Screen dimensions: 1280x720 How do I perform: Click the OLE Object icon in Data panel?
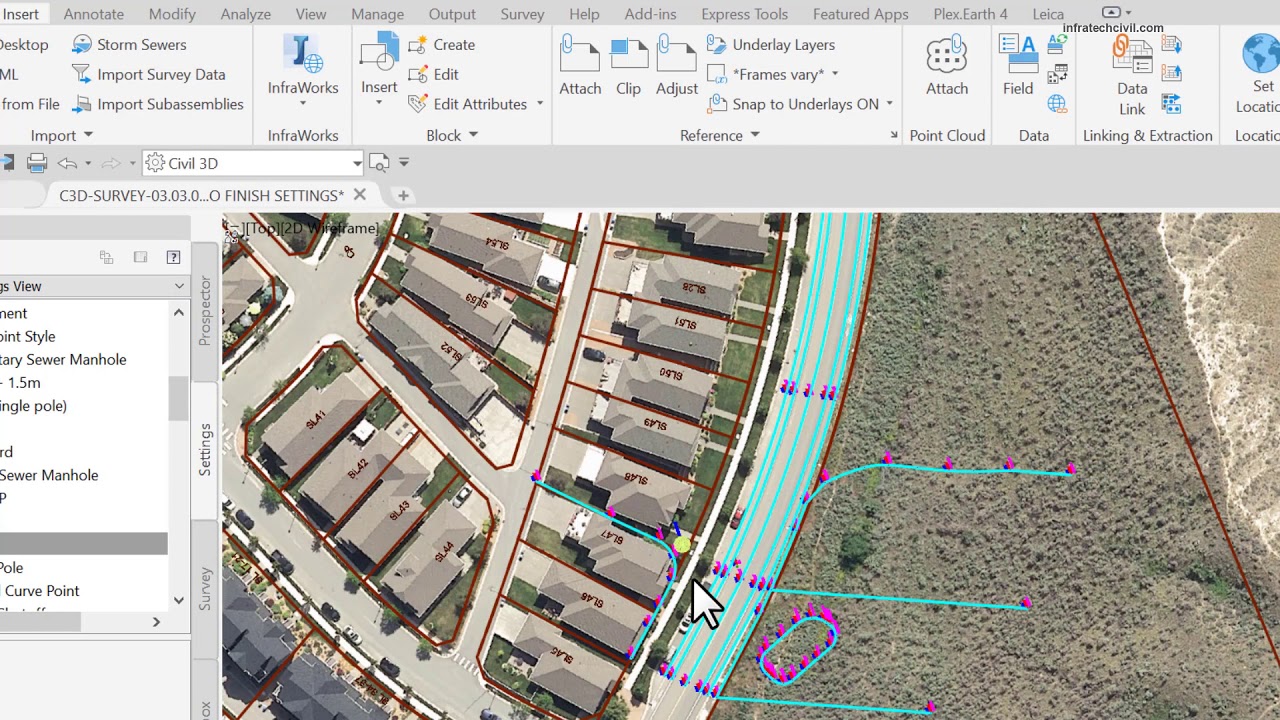pos(1057,74)
